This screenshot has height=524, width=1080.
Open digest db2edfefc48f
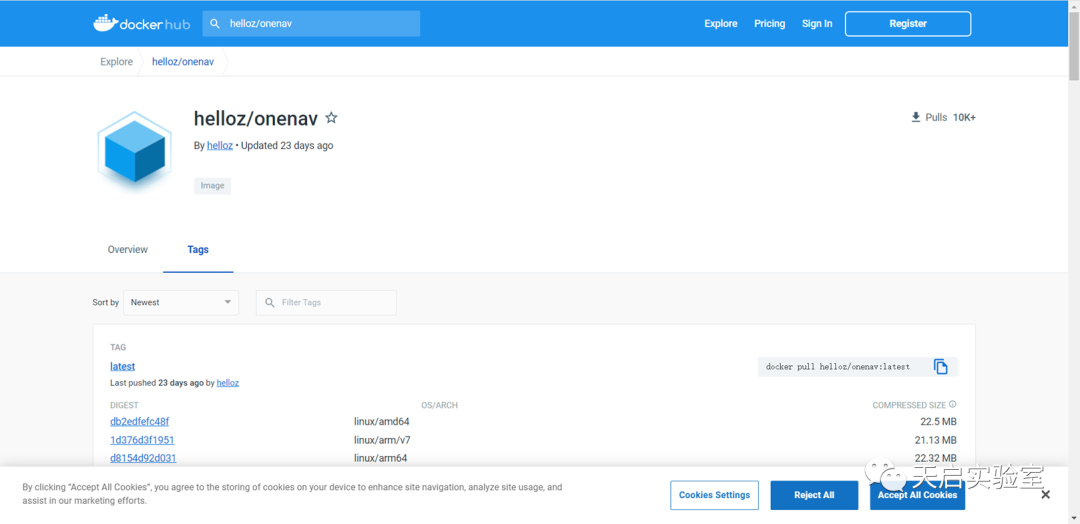tap(139, 421)
